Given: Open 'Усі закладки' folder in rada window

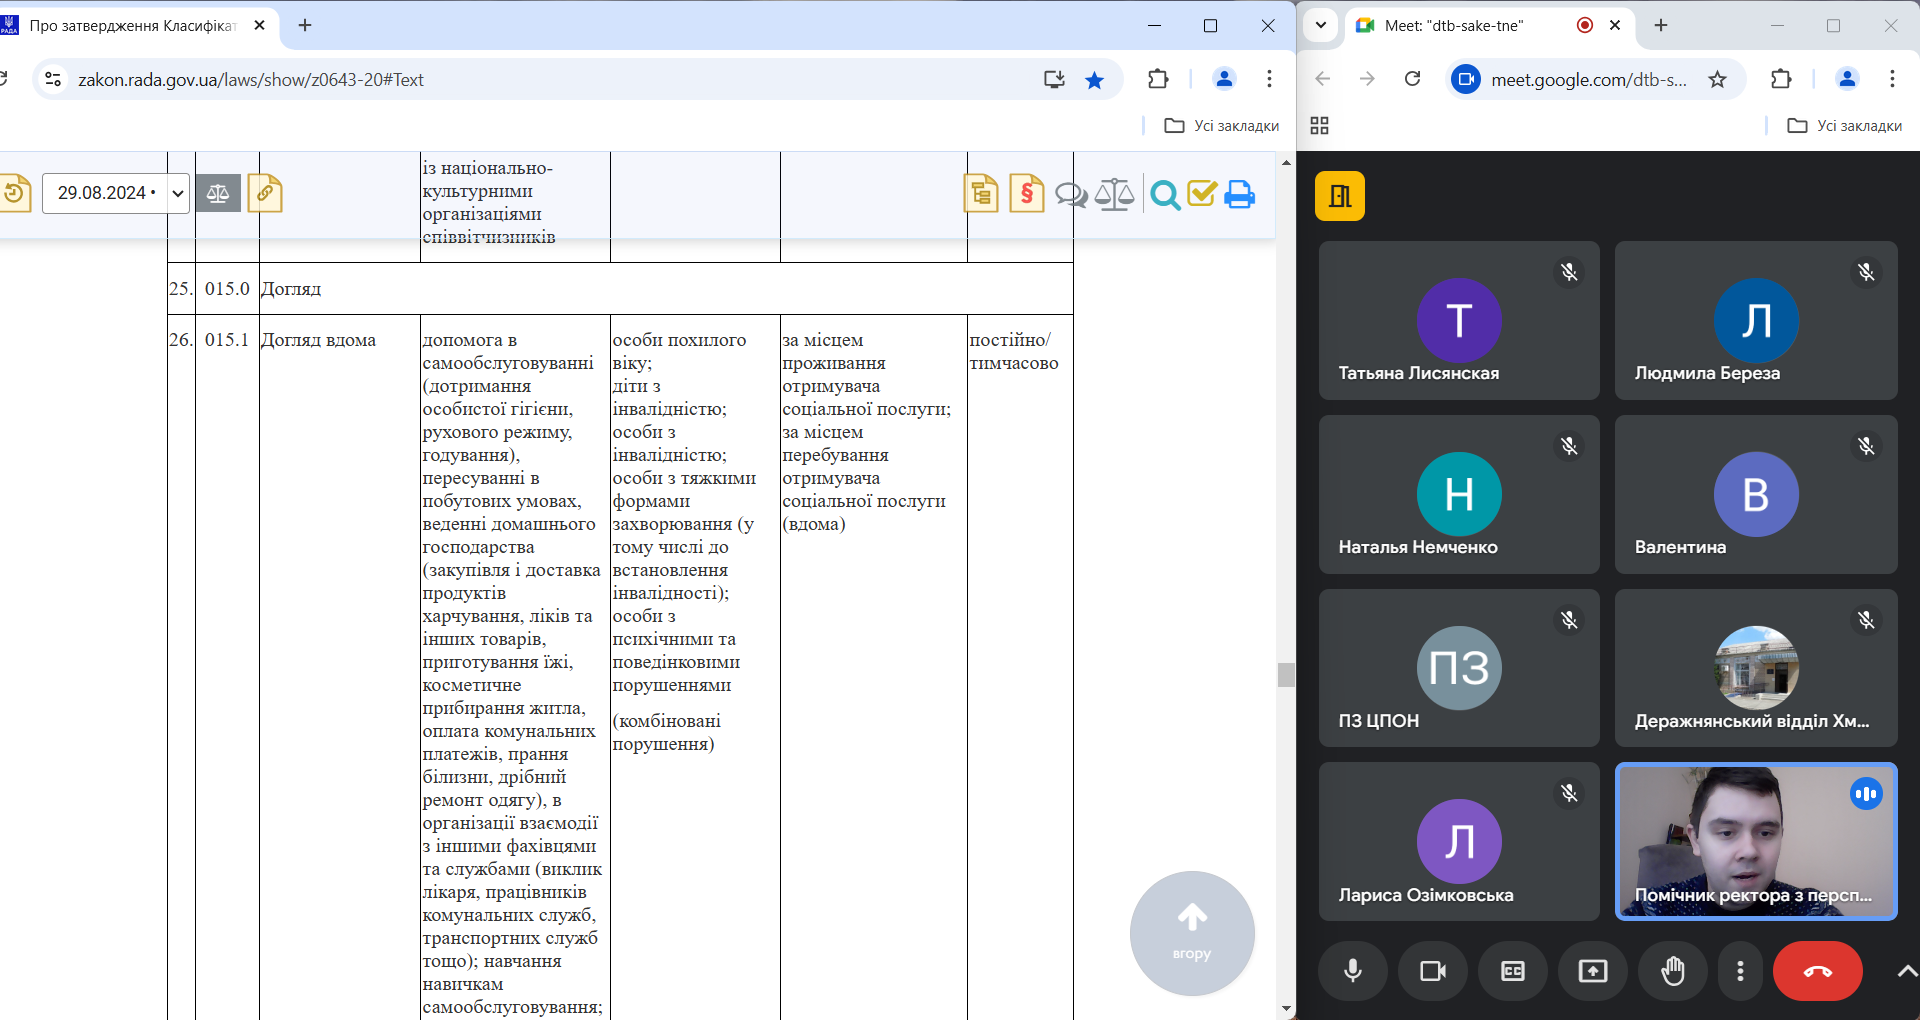Looking at the screenshot, I should pyautogui.click(x=1222, y=126).
